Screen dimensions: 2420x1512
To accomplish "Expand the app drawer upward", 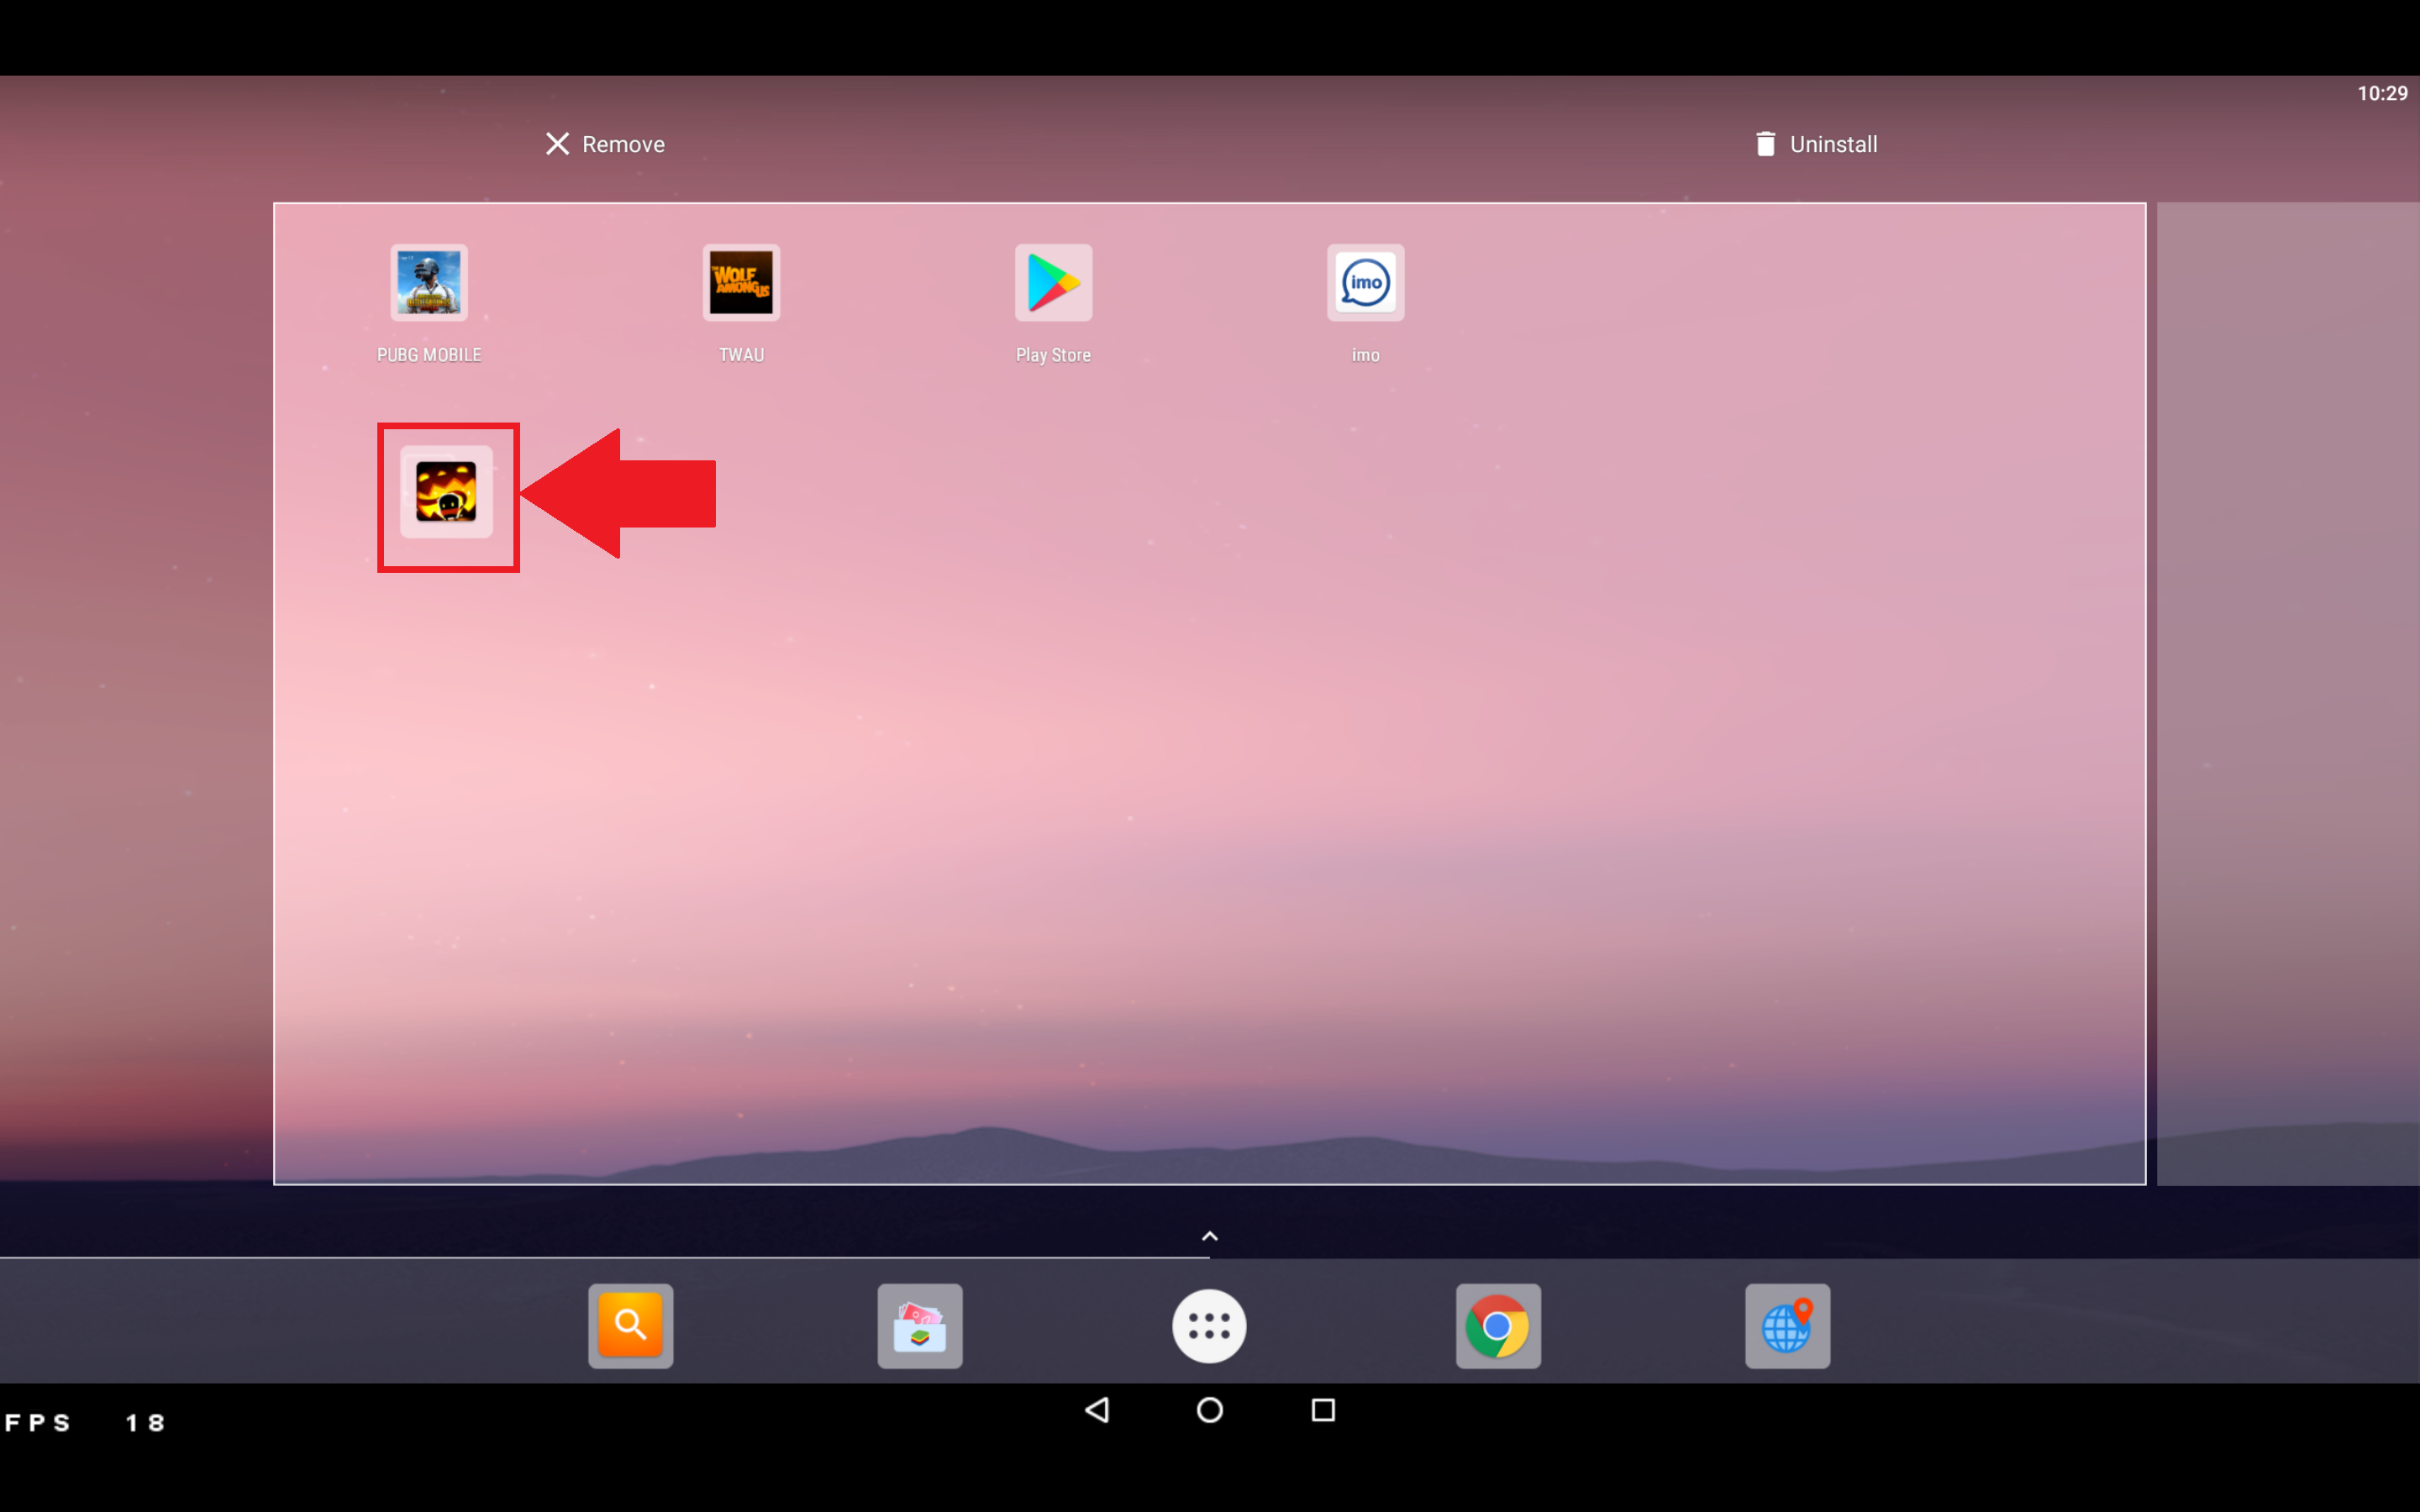I will coord(1209,1235).
